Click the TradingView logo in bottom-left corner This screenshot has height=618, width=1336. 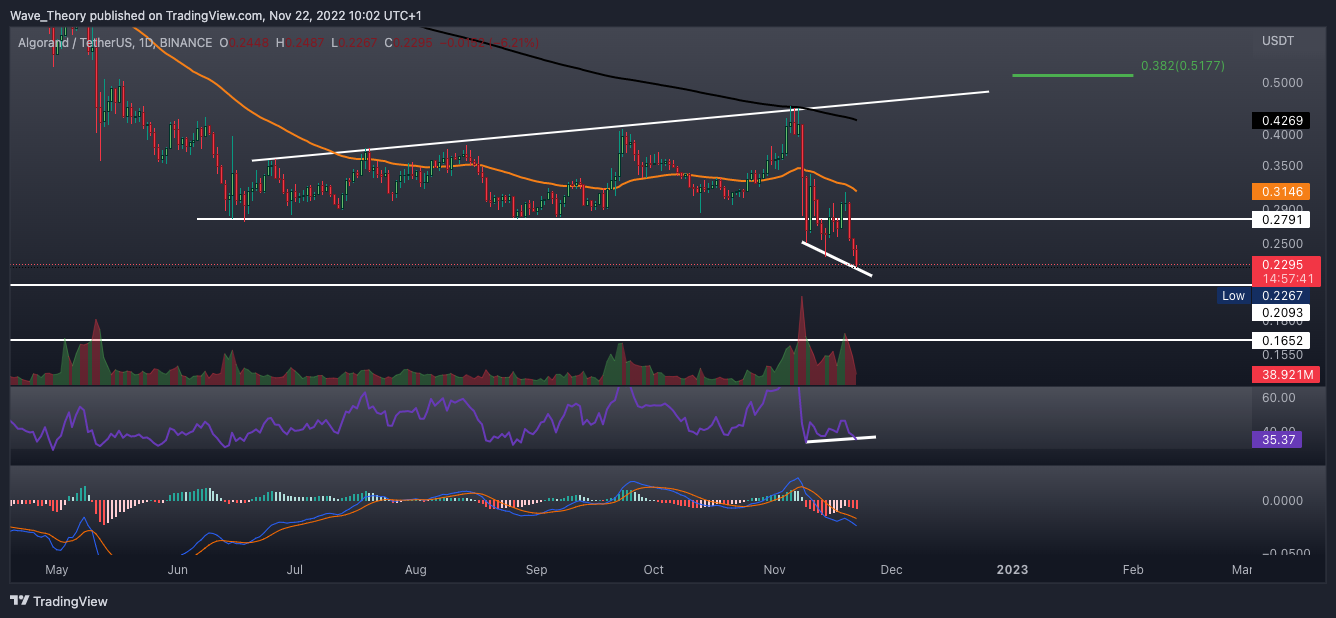point(59,601)
